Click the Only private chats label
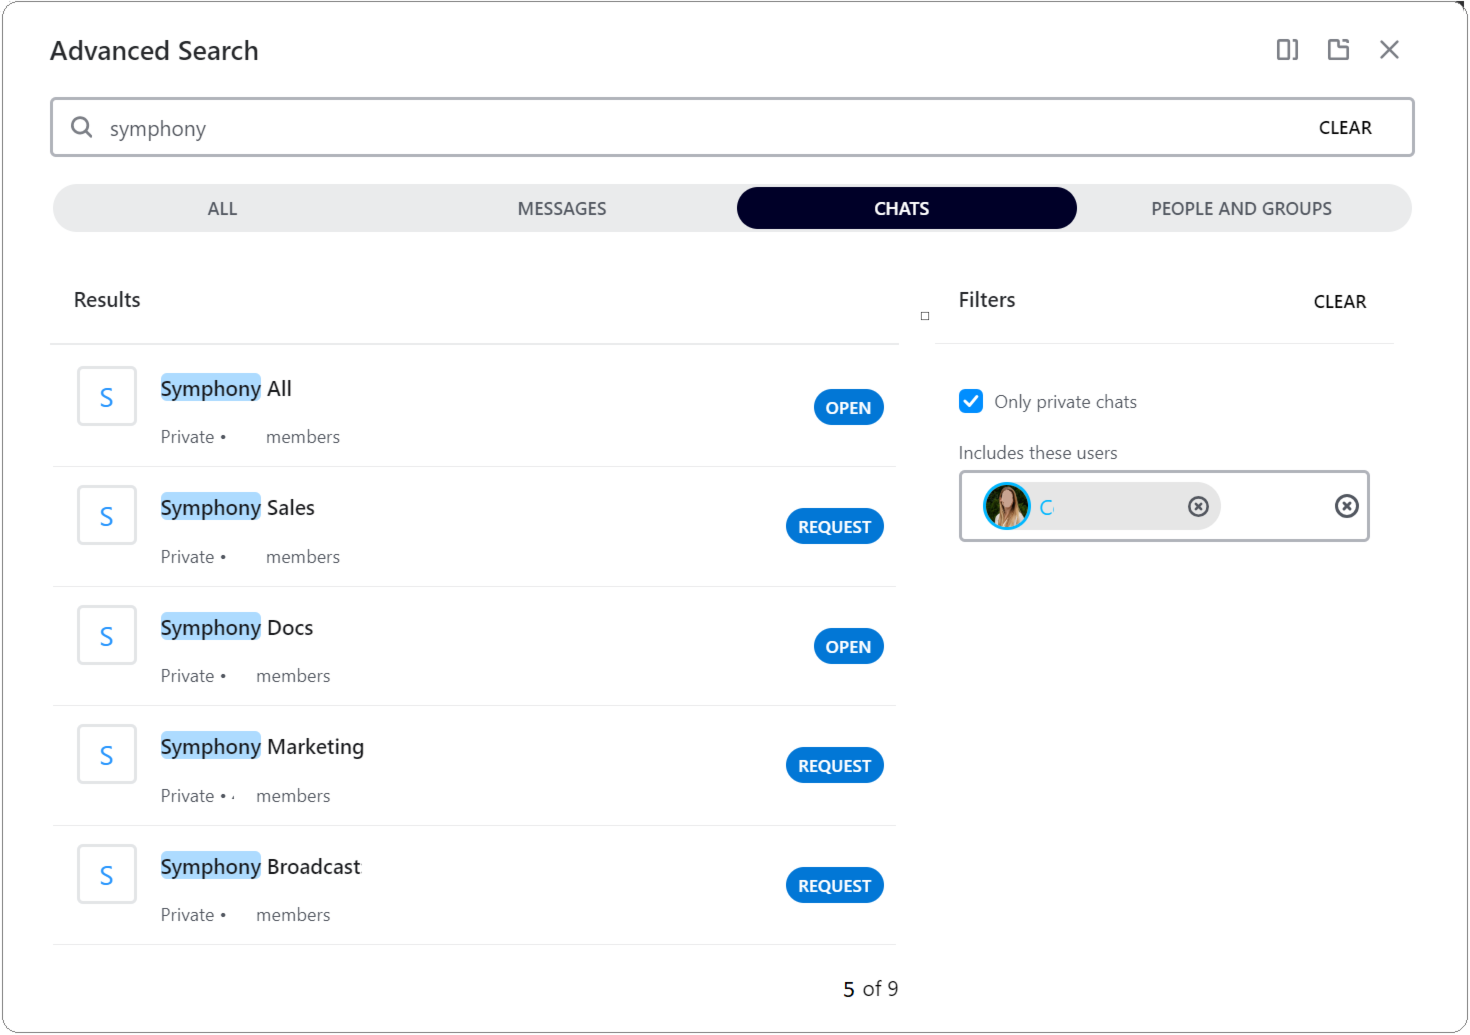 pyautogui.click(x=1065, y=402)
